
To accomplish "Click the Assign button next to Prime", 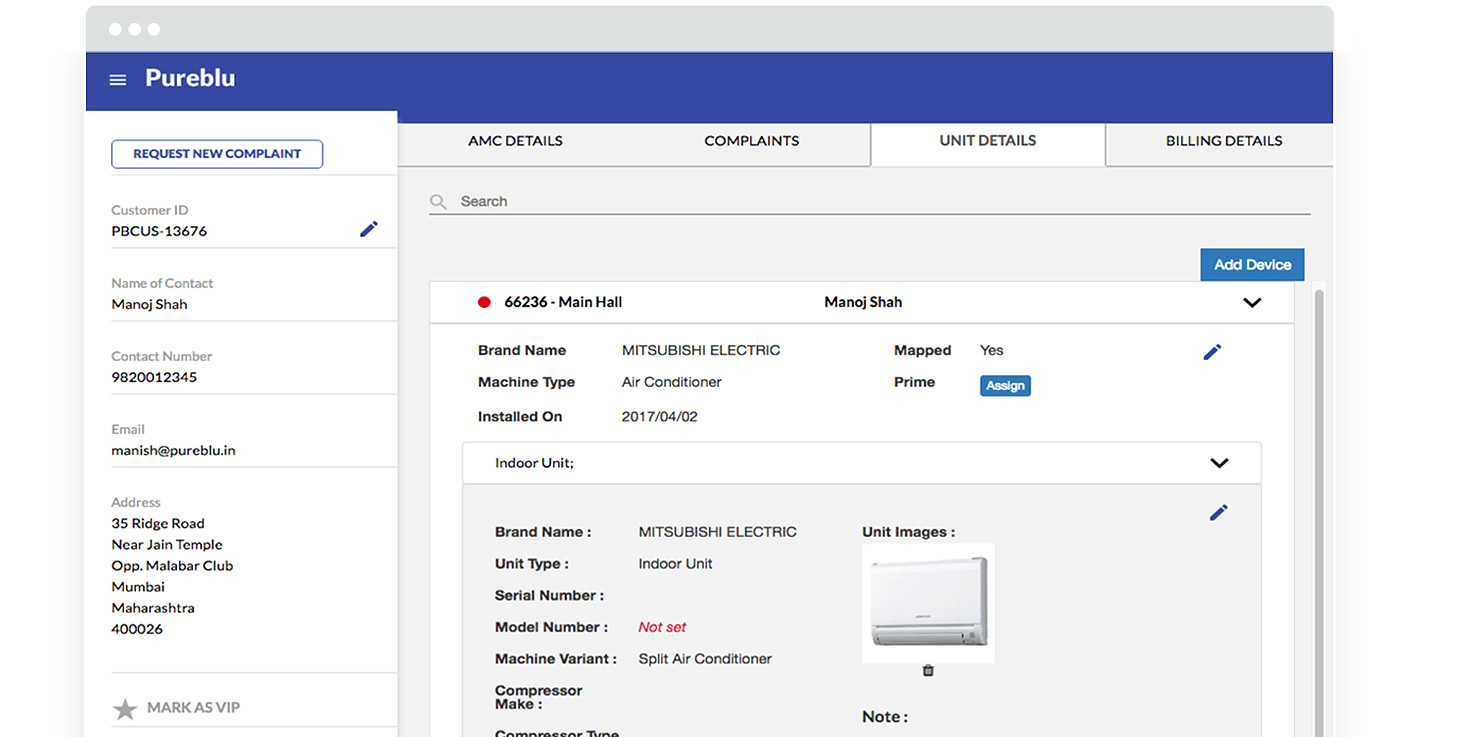I will pos(1005,386).
